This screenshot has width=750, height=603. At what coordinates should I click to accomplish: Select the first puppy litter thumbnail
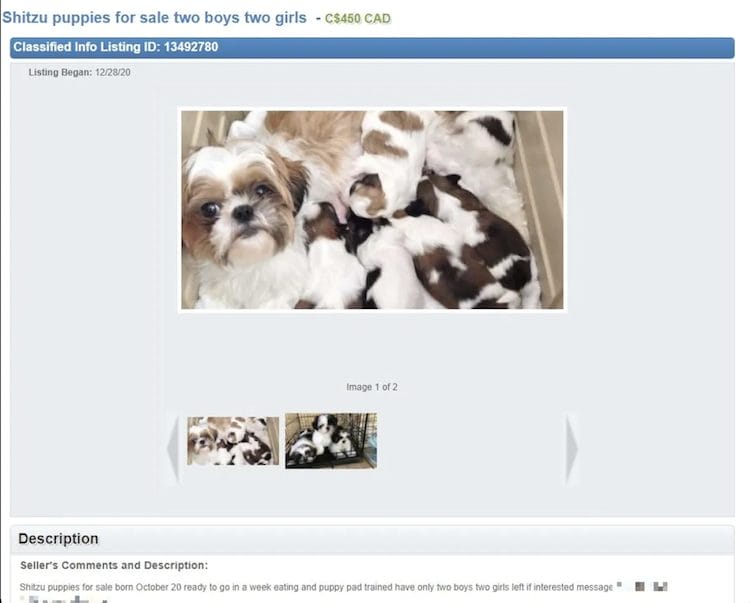tap(233, 441)
